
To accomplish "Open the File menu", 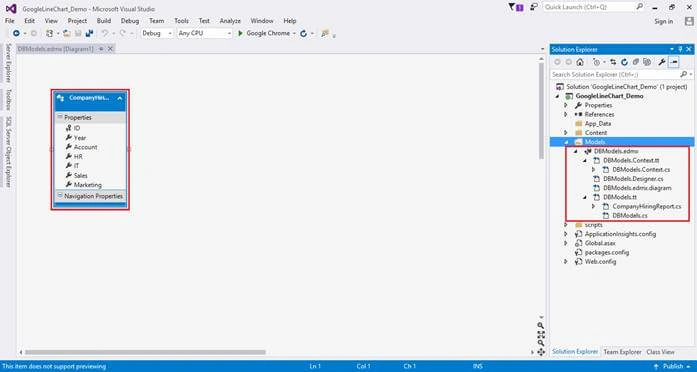I will point(9,21).
